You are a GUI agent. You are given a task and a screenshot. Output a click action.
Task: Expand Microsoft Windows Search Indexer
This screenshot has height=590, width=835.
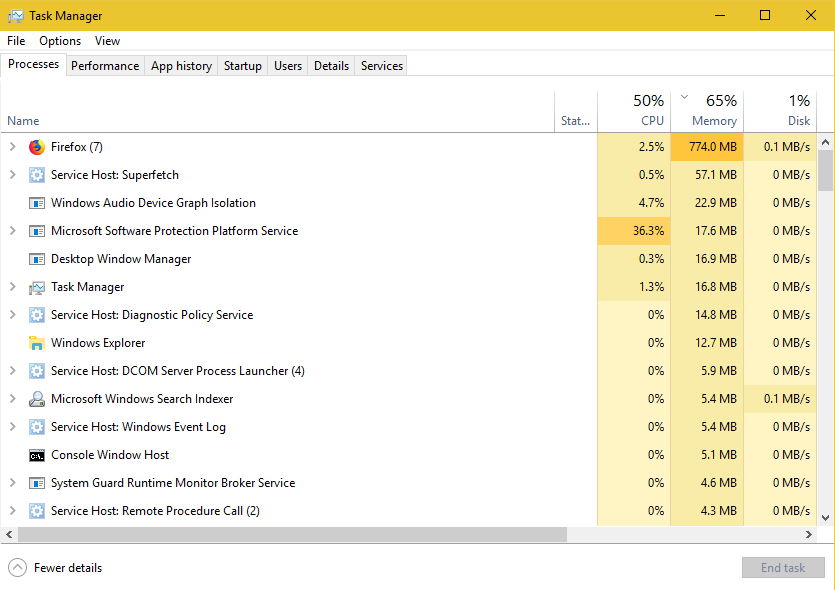[13, 398]
